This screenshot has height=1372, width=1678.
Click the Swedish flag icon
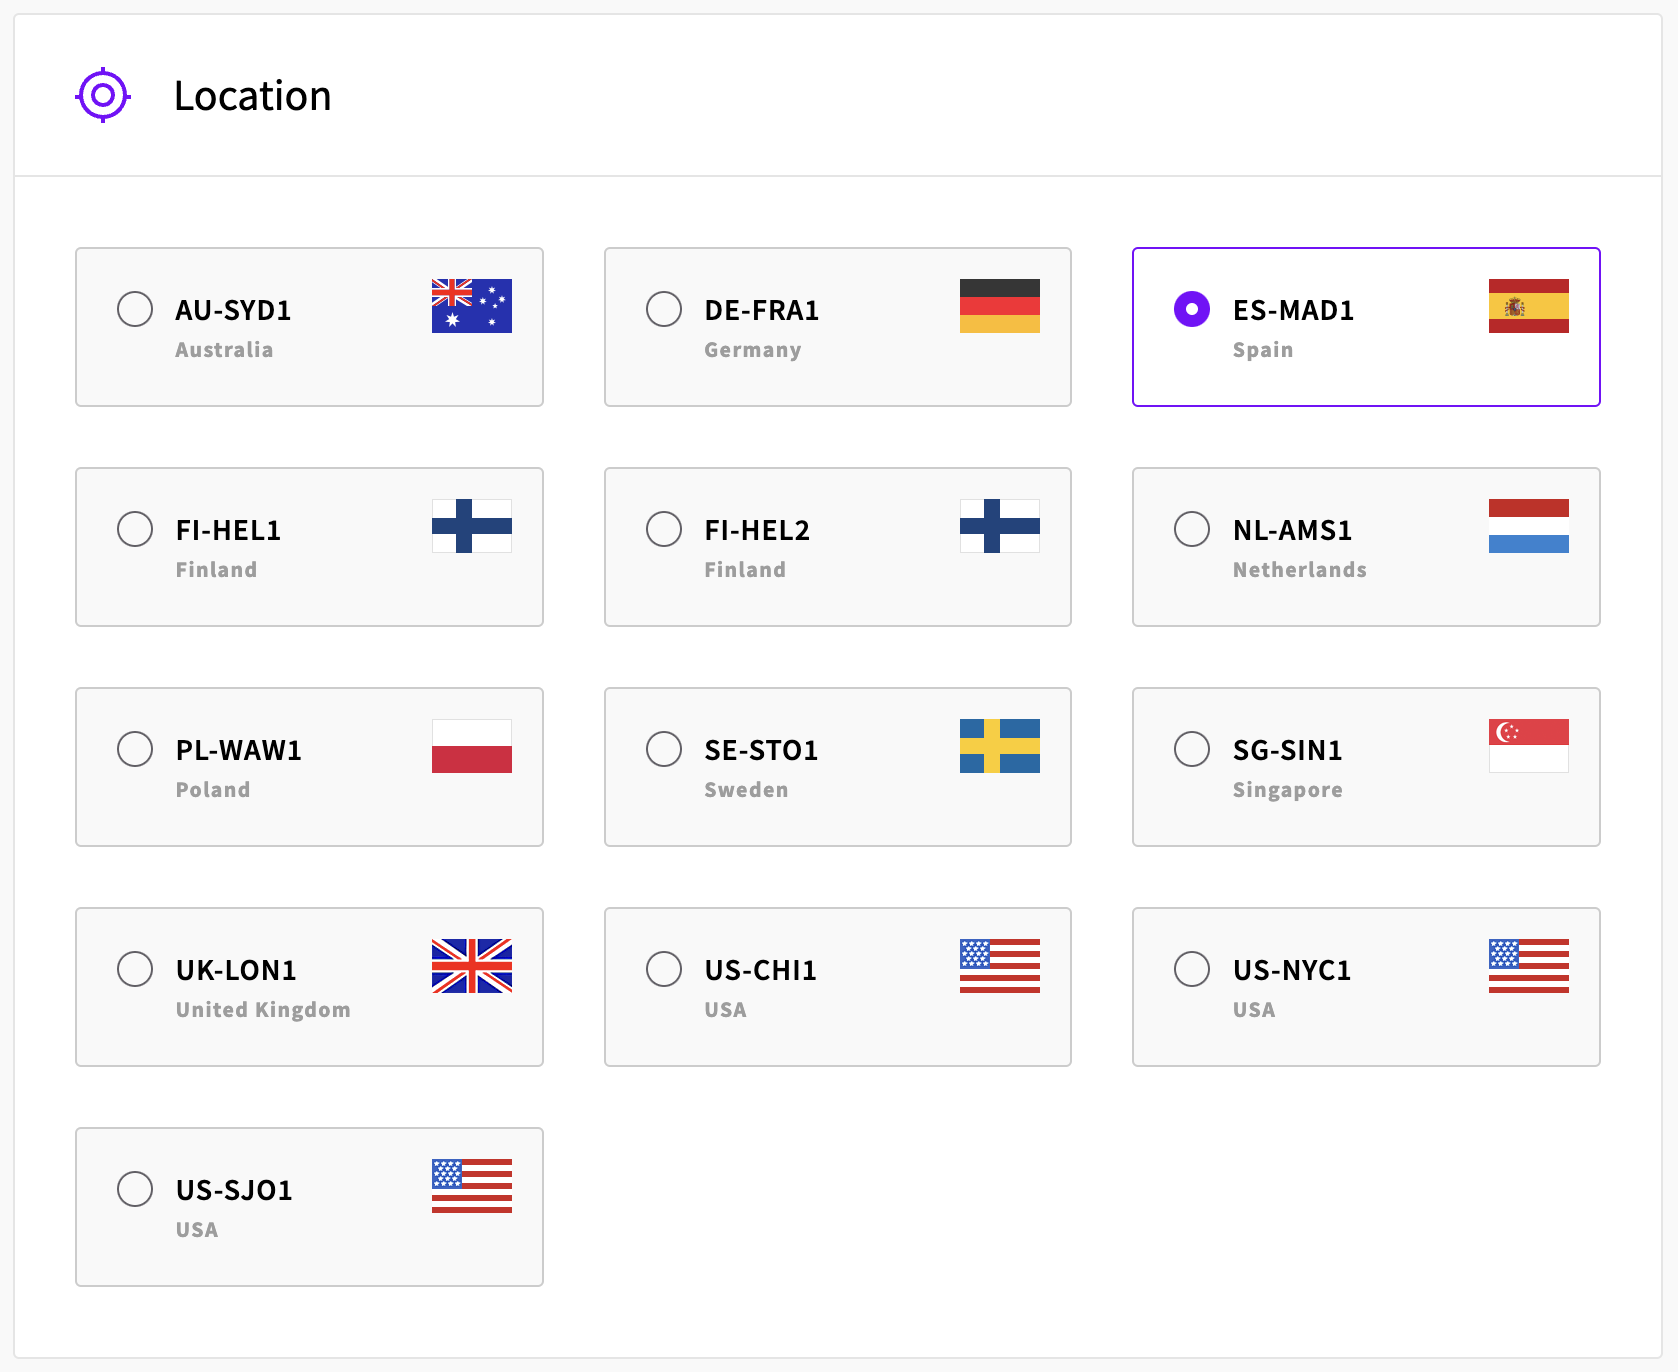point(1000,746)
